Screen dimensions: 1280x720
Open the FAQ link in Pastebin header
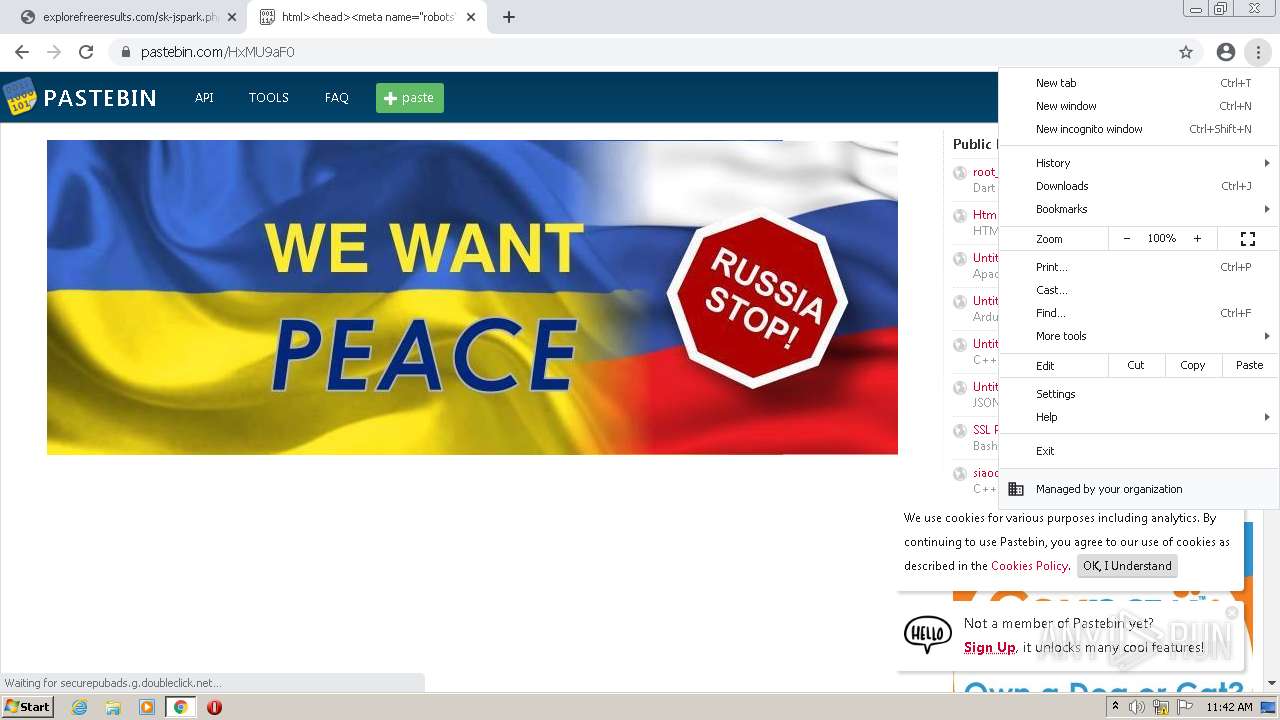click(337, 98)
